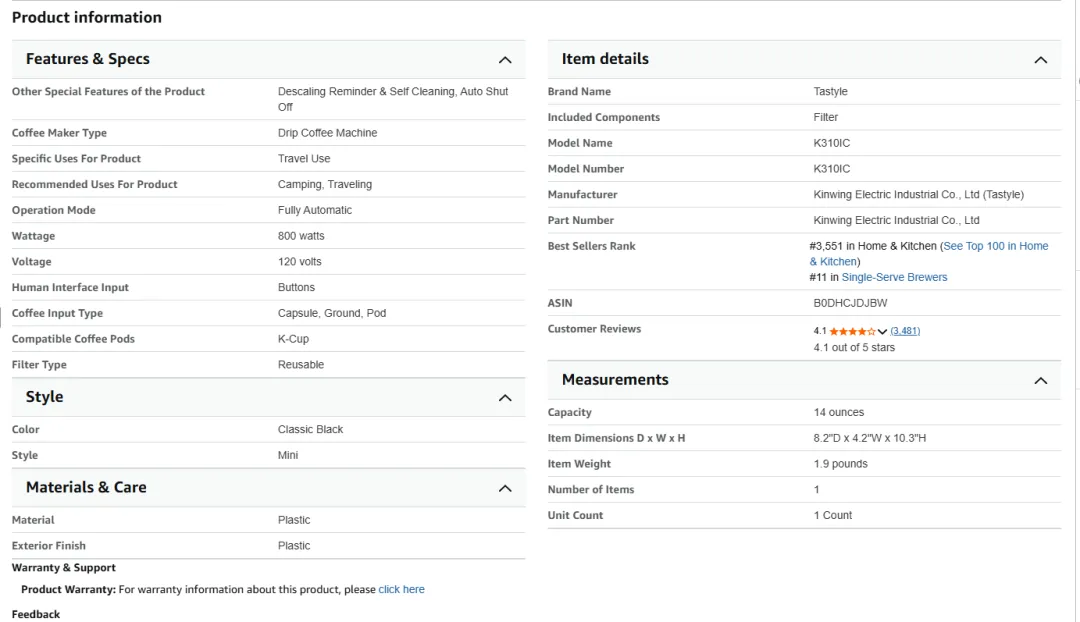The width and height of the screenshot is (1080, 622).
Task: Click the Materials & Care heading
Action: 86,487
